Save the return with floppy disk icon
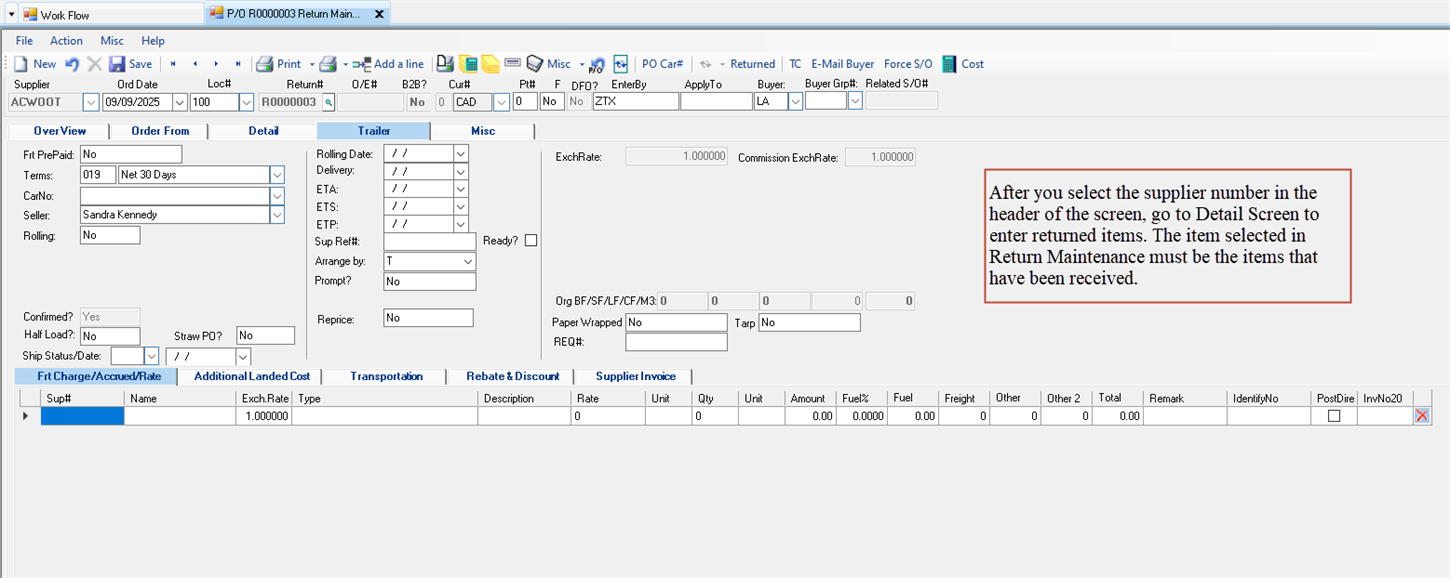This screenshot has height=578, width=1450. point(117,64)
